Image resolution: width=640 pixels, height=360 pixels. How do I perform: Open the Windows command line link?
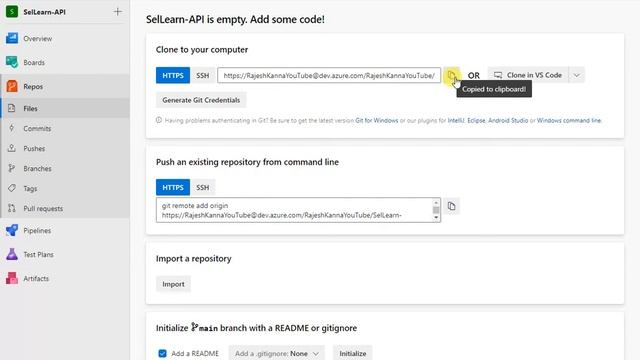(x=569, y=120)
